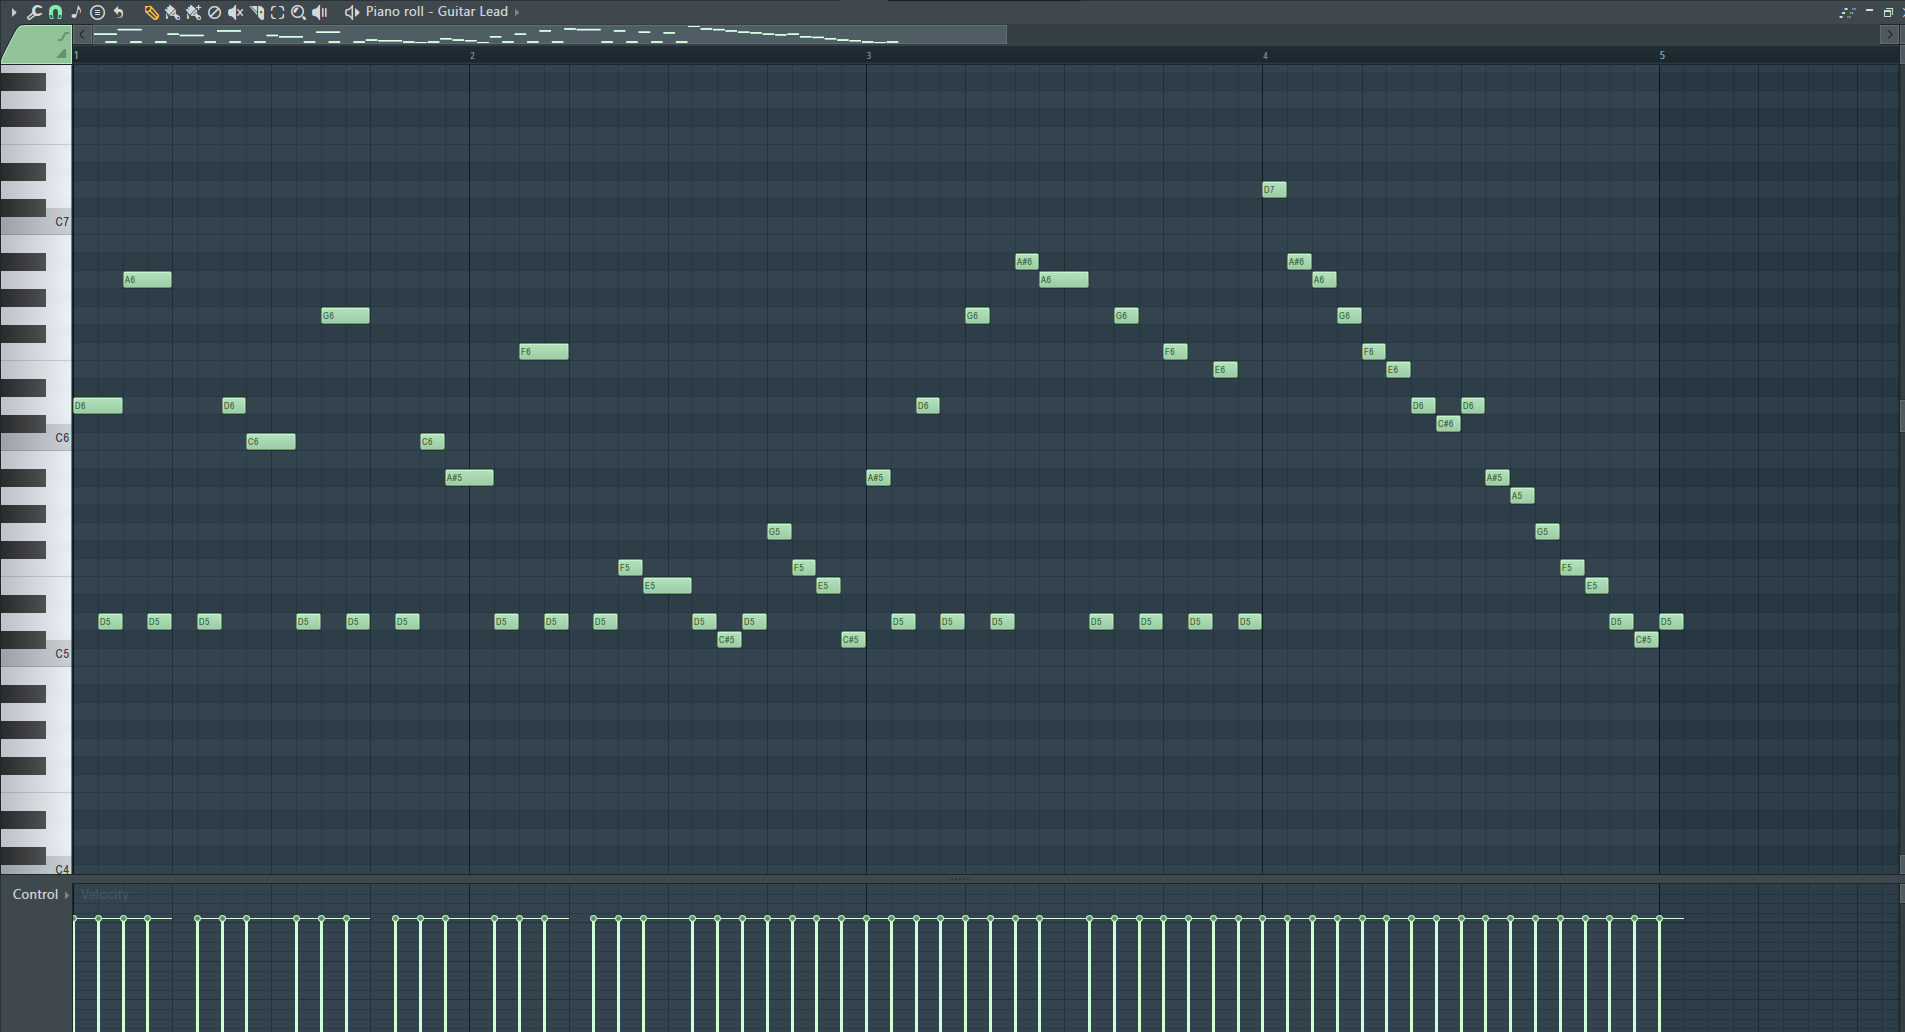Viewport: 1905px width, 1032px height.
Task: Select the Playback speaker tool
Action: (x=319, y=12)
